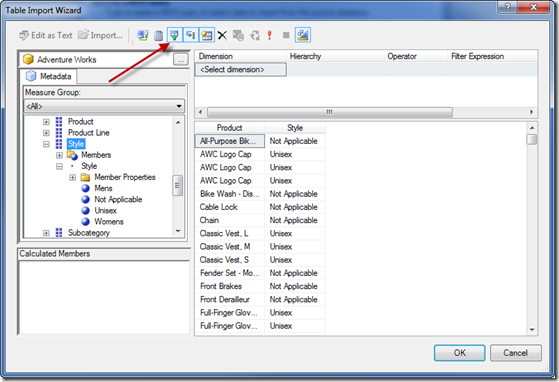
Task: Click the Select dimension filter cell
Action: [x=240, y=69]
